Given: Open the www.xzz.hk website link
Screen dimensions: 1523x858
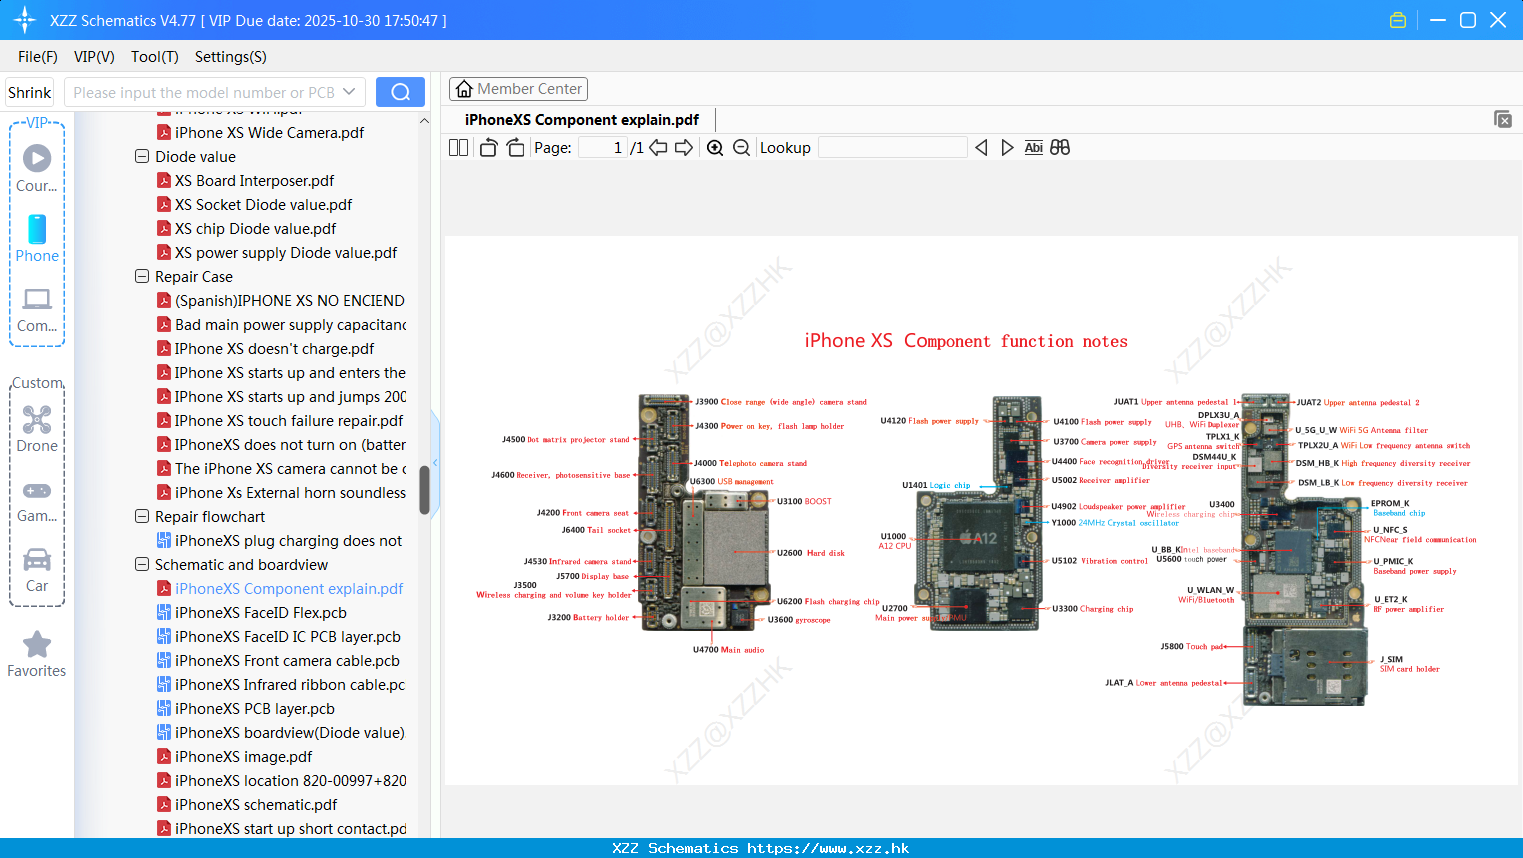Looking at the screenshot, I should (x=828, y=848).
